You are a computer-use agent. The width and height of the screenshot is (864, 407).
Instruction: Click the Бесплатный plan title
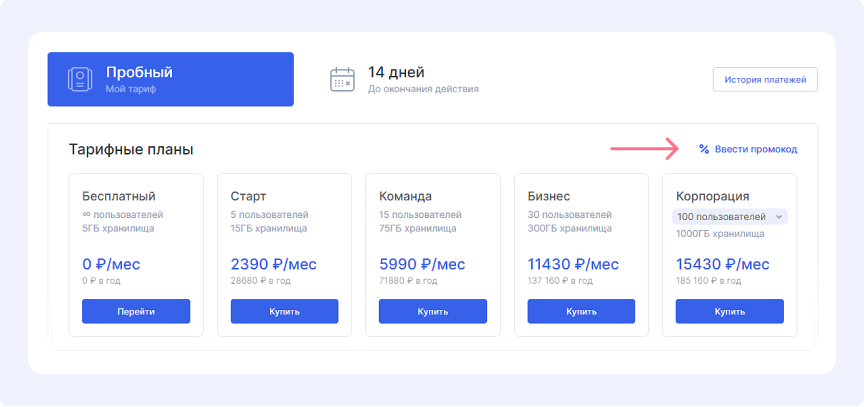pos(119,196)
